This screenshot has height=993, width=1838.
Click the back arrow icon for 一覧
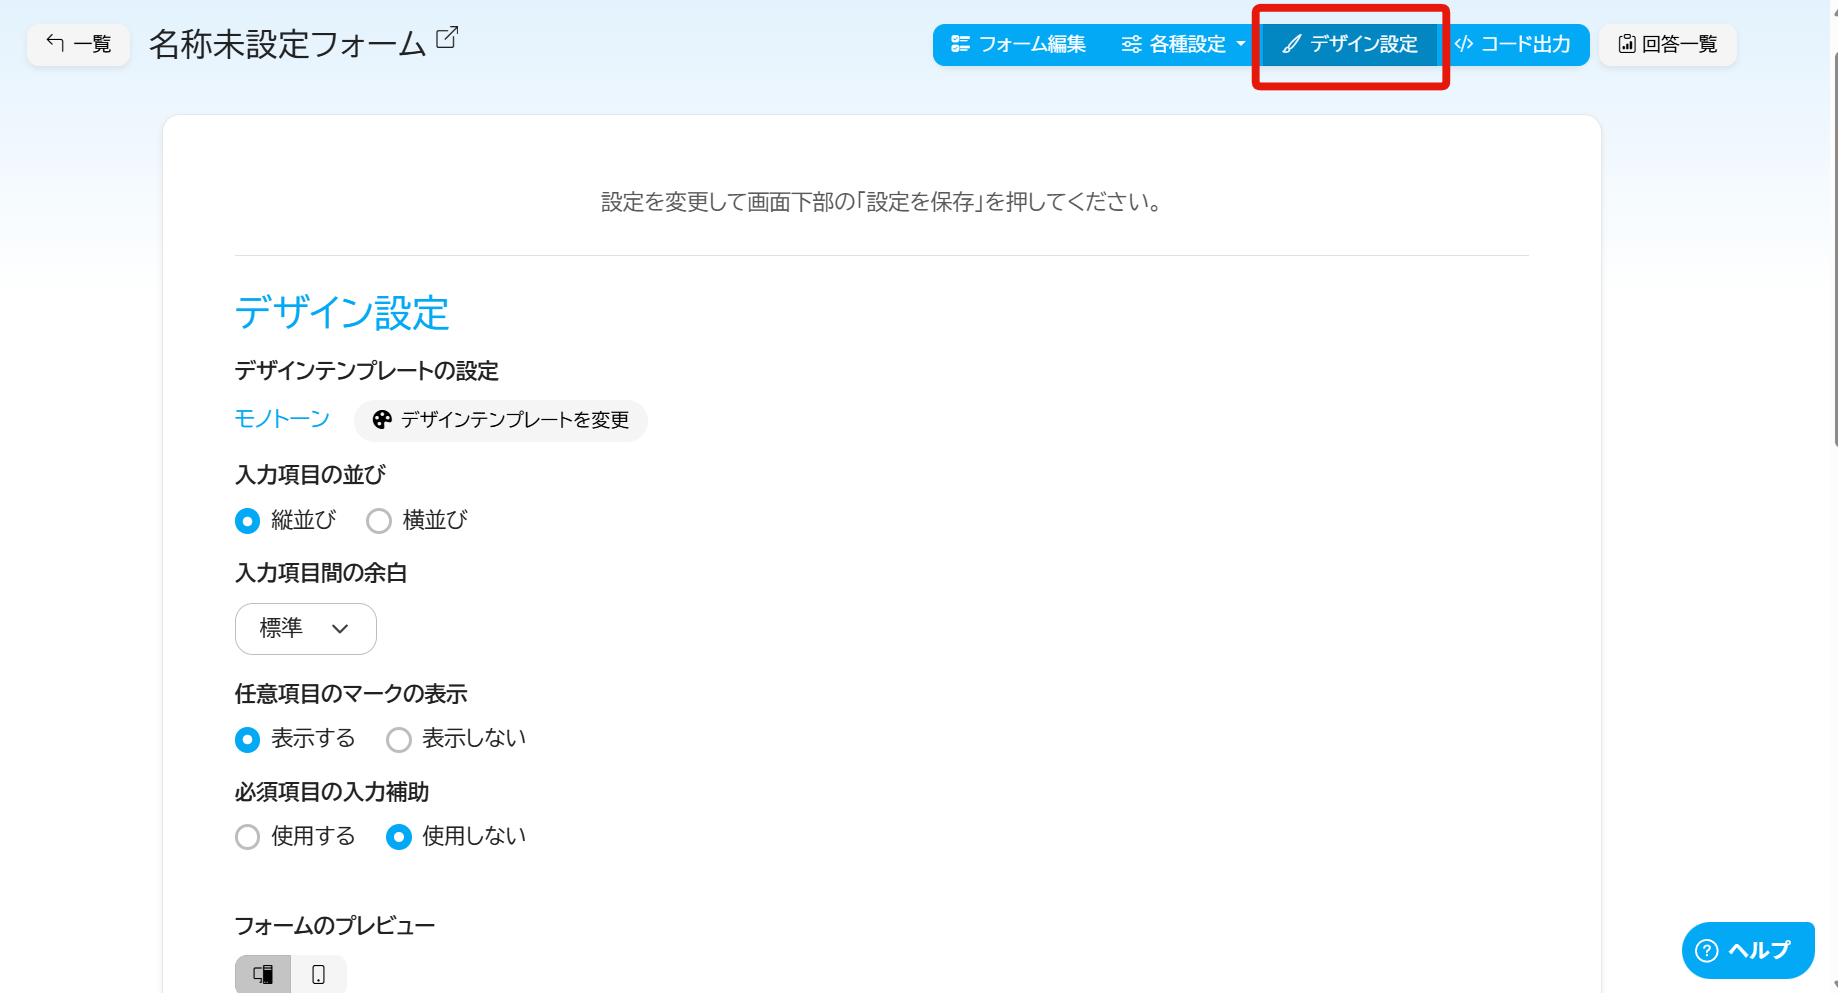pyautogui.click(x=56, y=44)
